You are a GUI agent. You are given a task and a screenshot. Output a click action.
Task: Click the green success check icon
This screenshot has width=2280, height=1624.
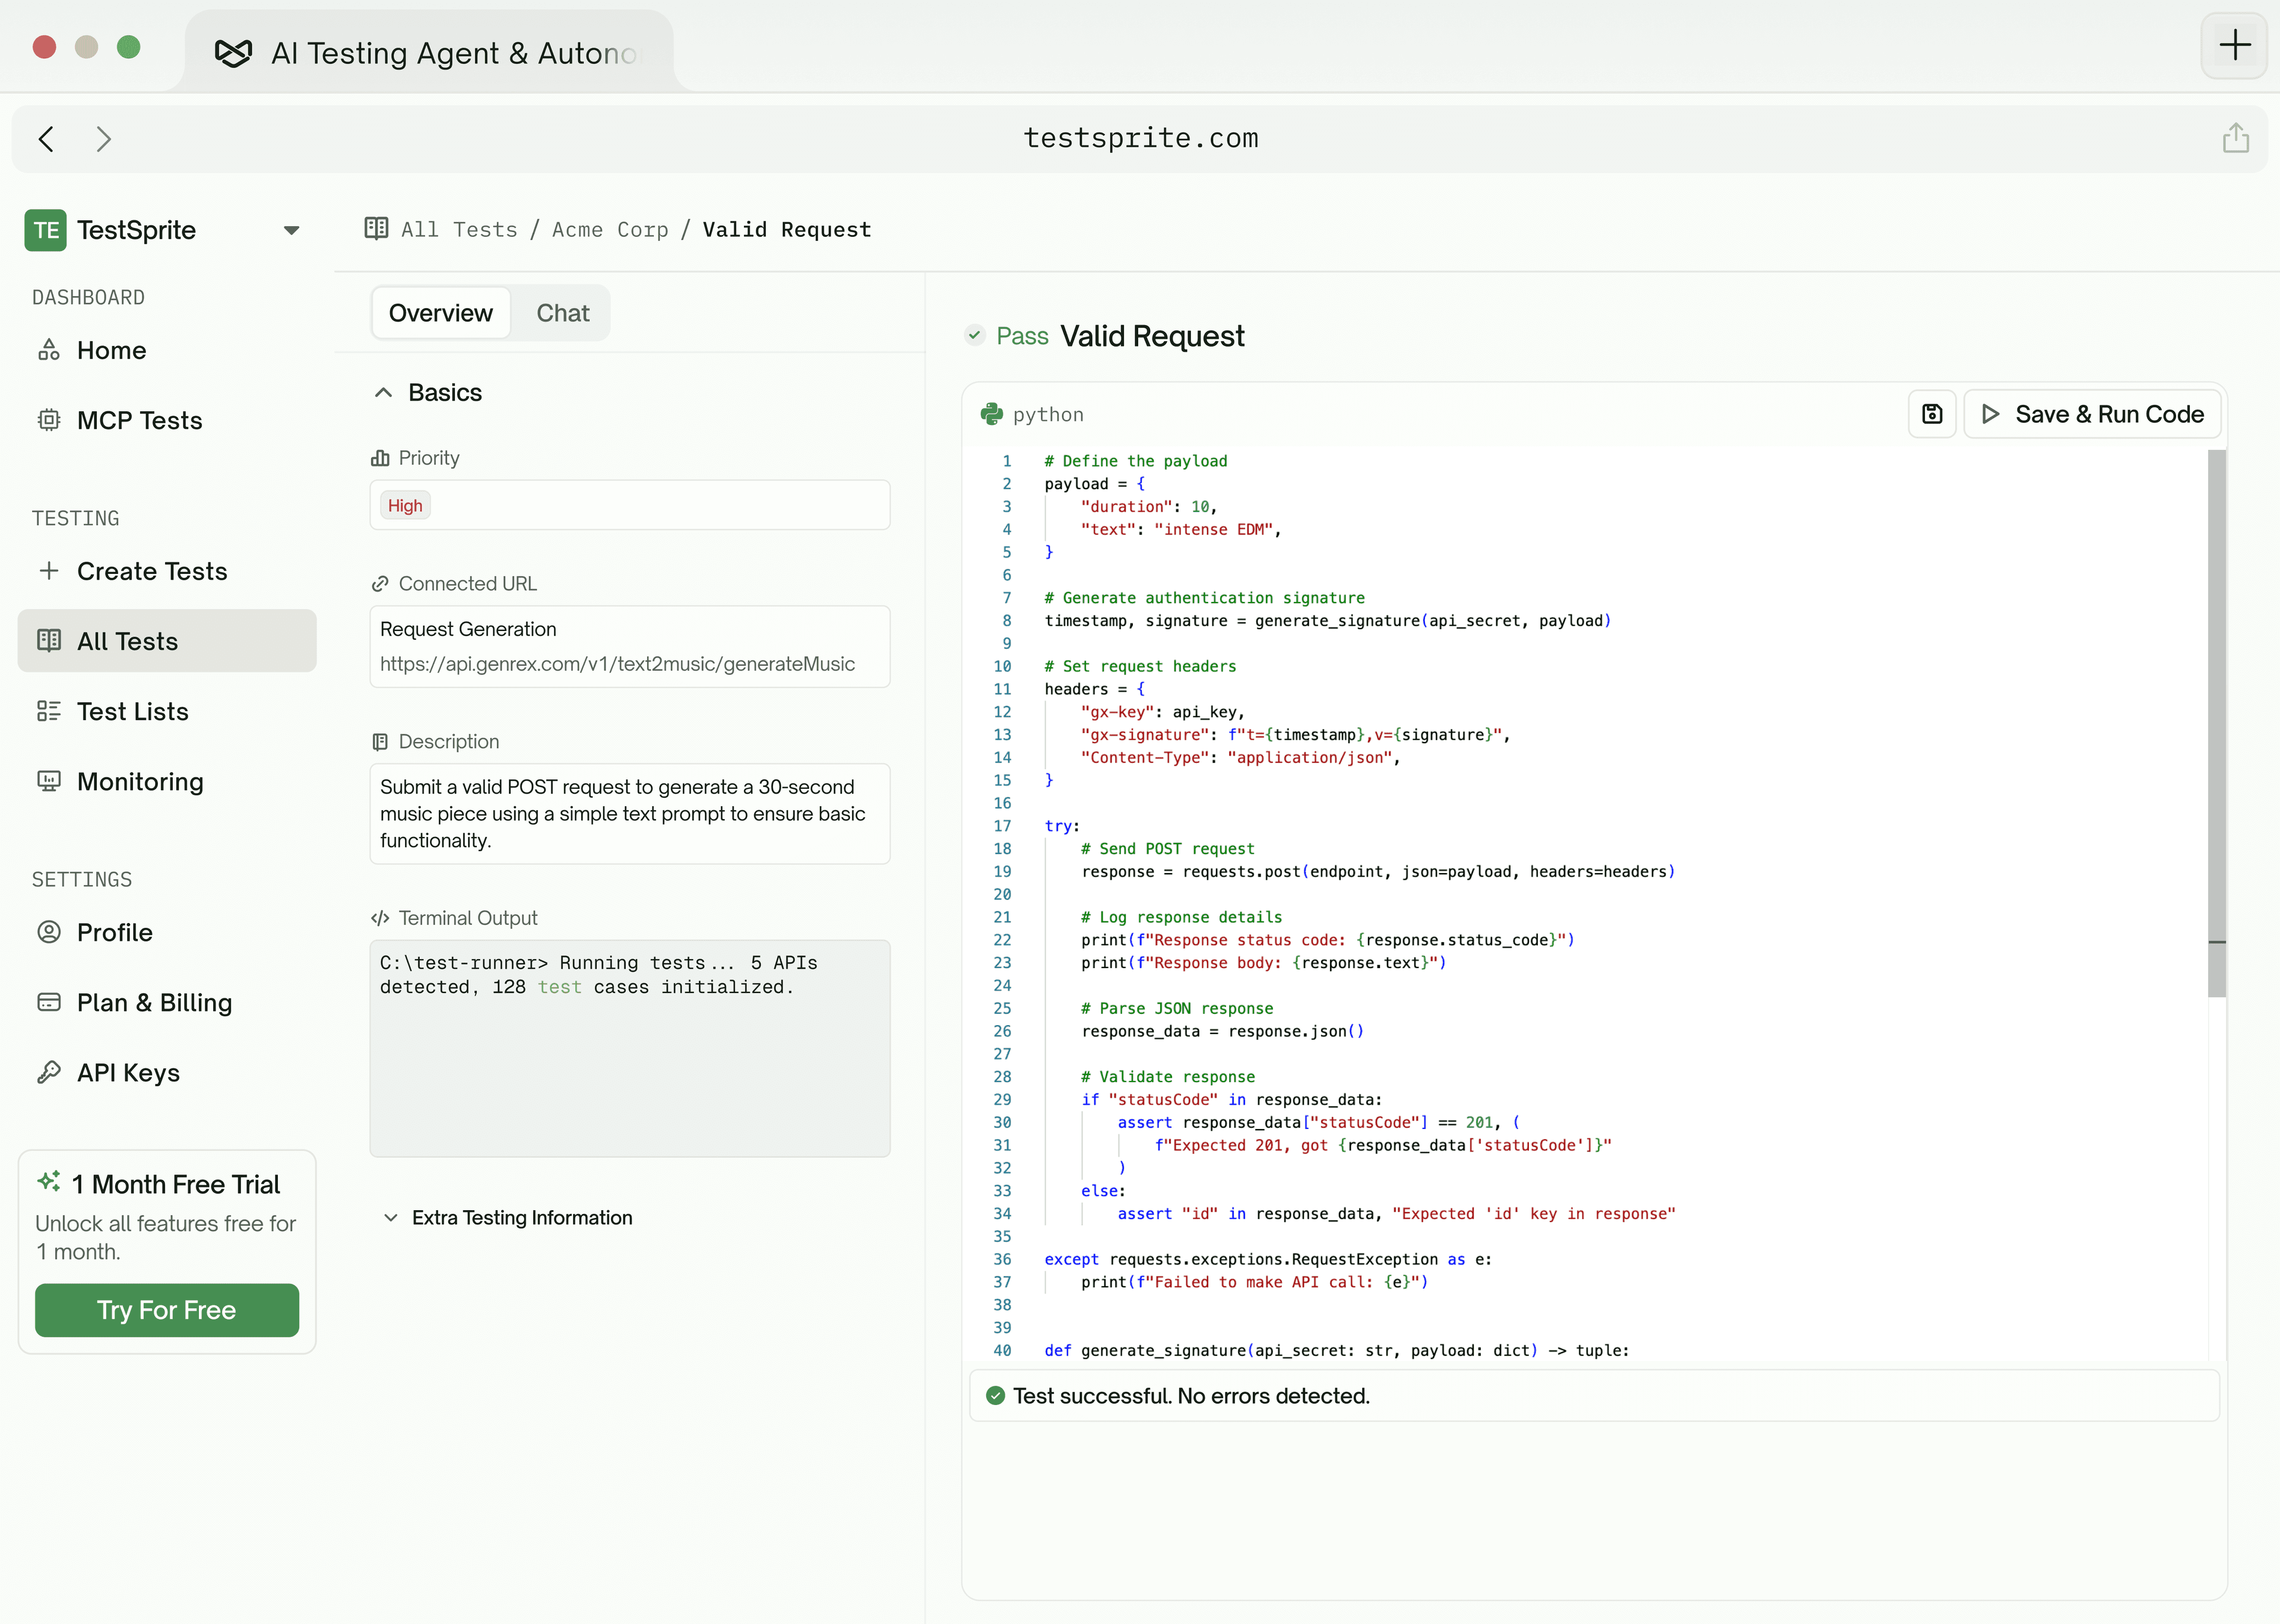tap(995, 1396)
